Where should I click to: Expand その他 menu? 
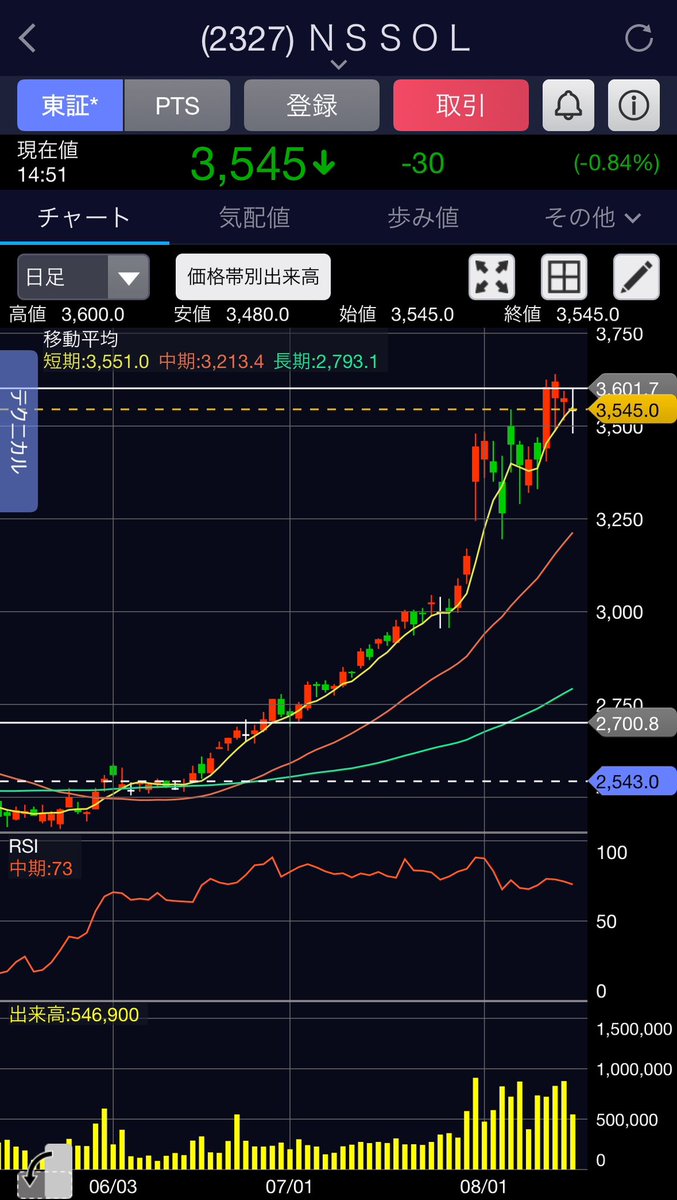592,217
